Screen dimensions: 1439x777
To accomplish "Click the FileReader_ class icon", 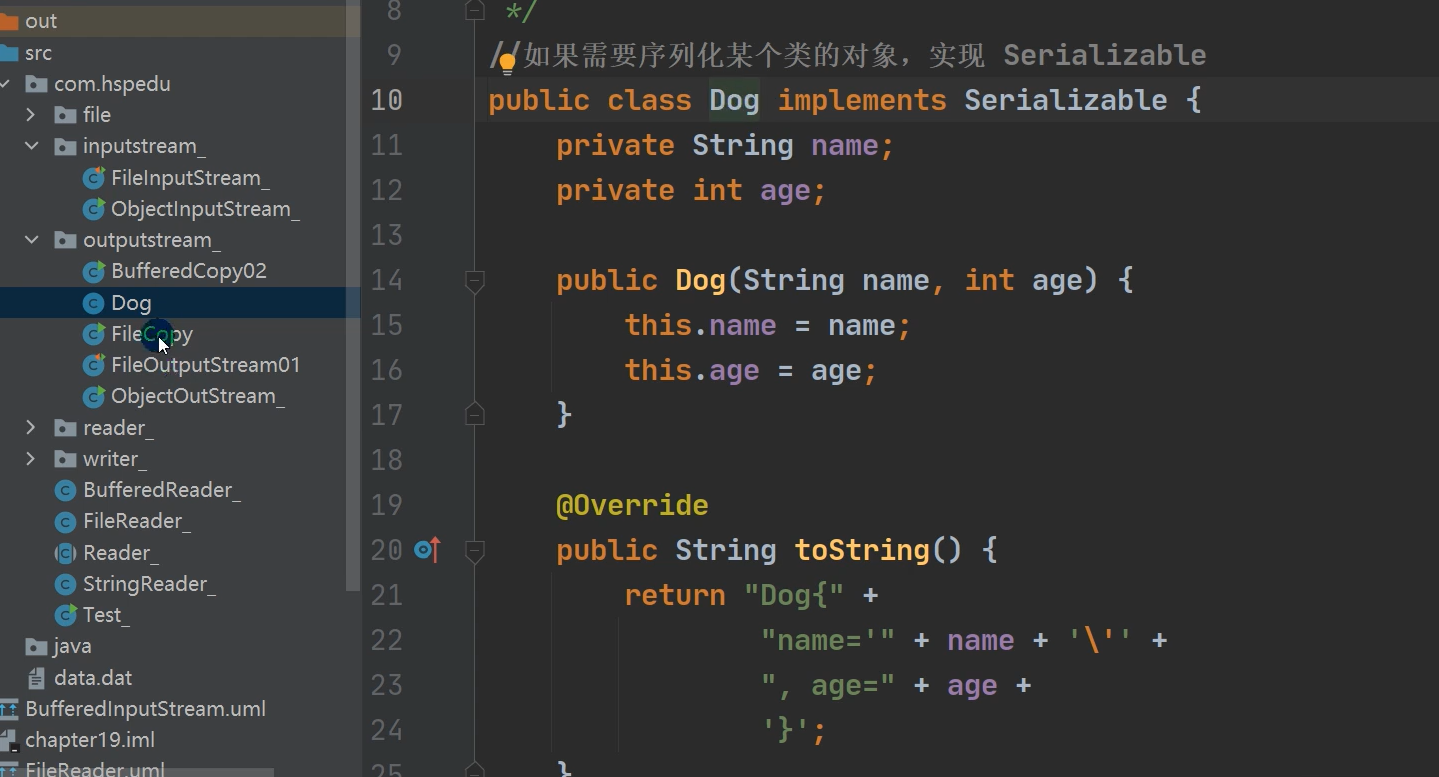I will pyautogui.click(x=65, y=521).
